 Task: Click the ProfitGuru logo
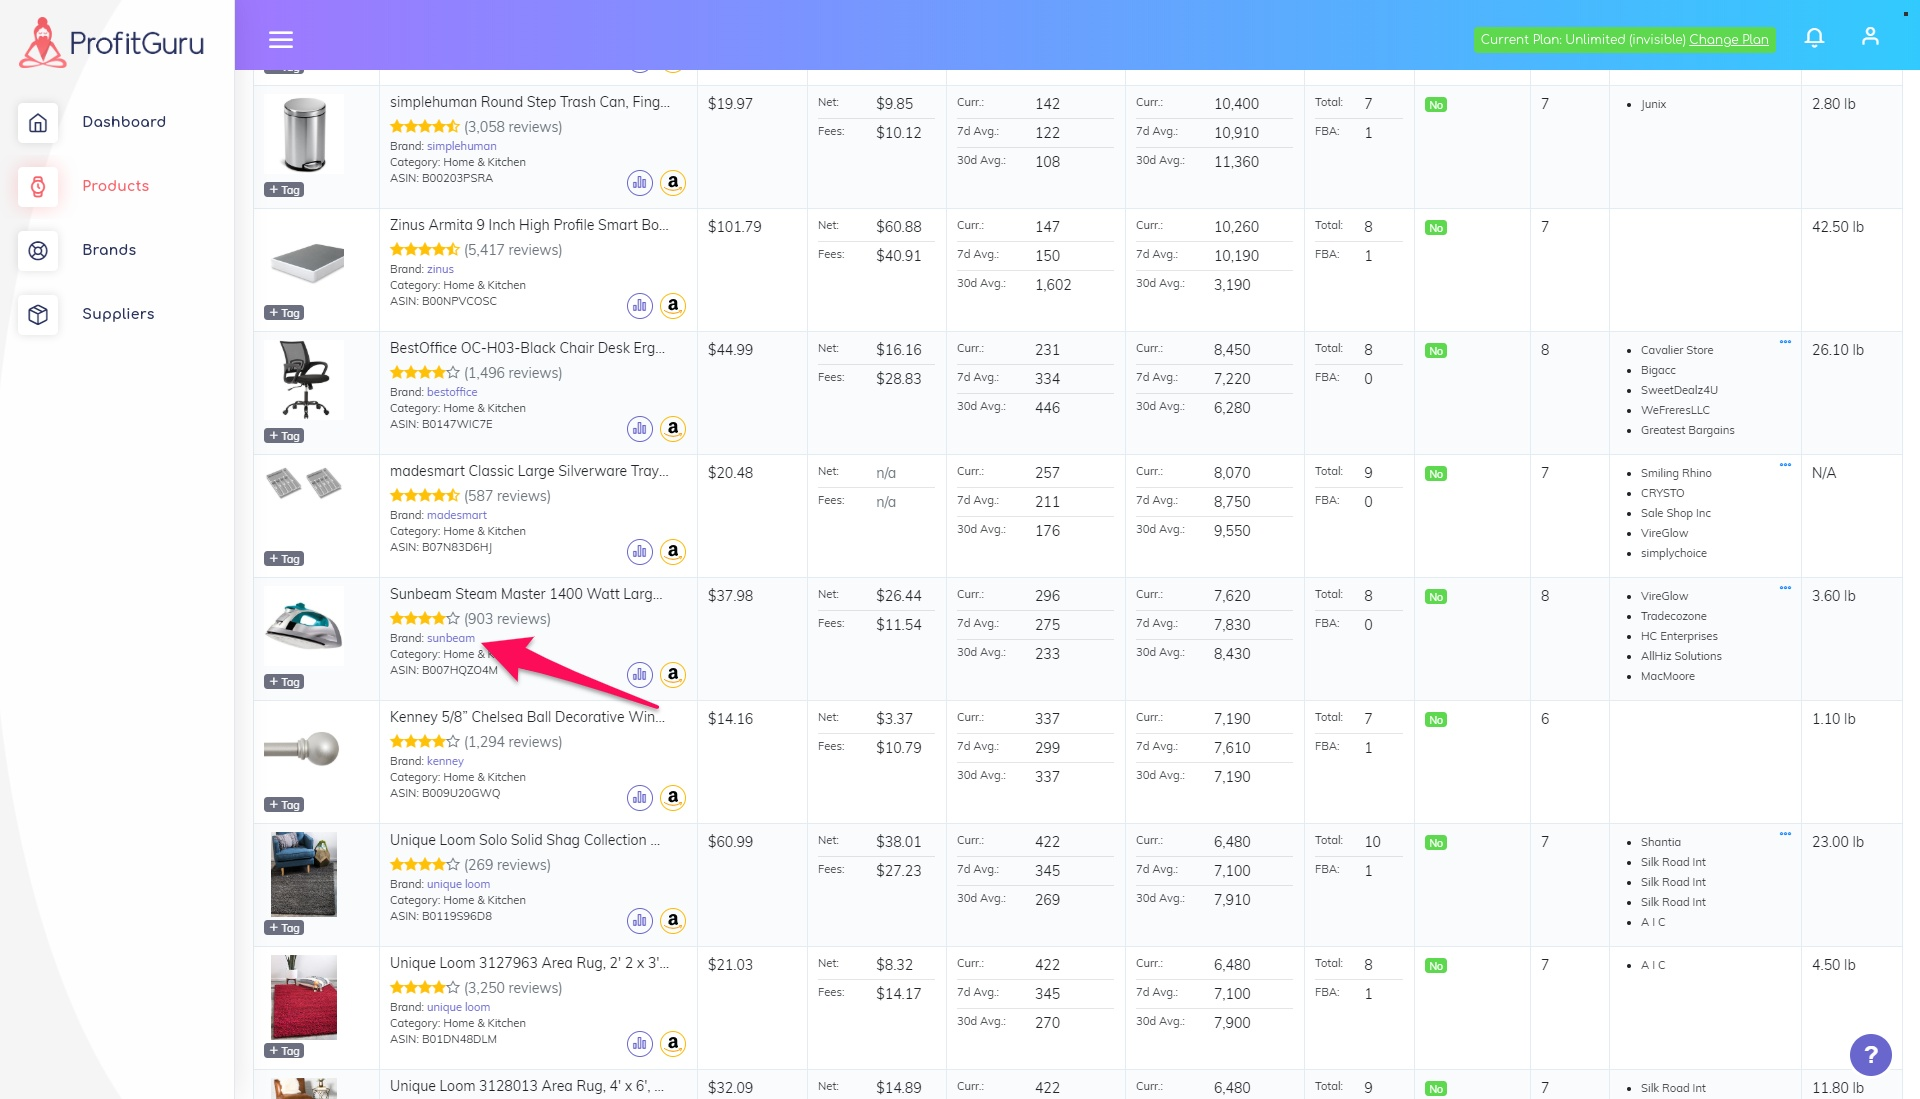[x=112, y=42]
